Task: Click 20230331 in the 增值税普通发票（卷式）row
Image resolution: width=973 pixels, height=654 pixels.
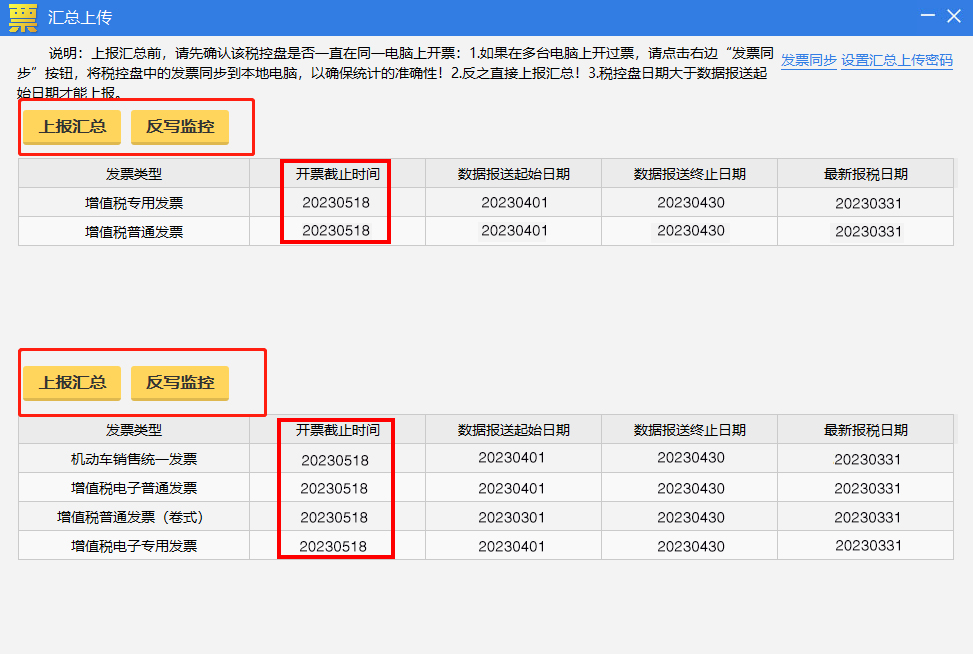Action: tap(867, 517)
